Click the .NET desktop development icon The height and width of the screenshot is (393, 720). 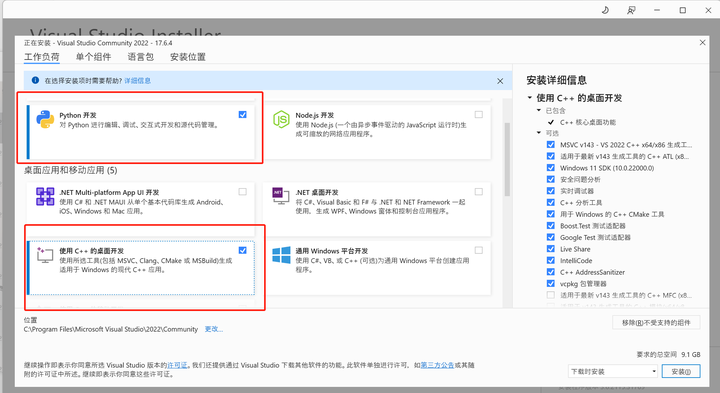281,196
